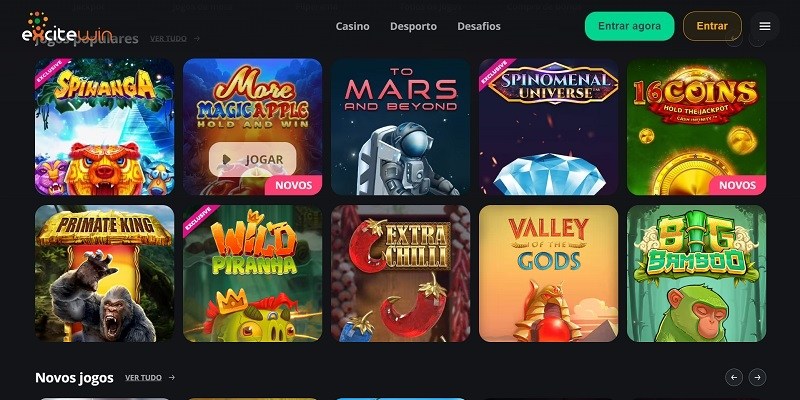Open the Wild Piranha game tile
The height and width of the screenshot is (400, 800).
[x=253, y=273]
